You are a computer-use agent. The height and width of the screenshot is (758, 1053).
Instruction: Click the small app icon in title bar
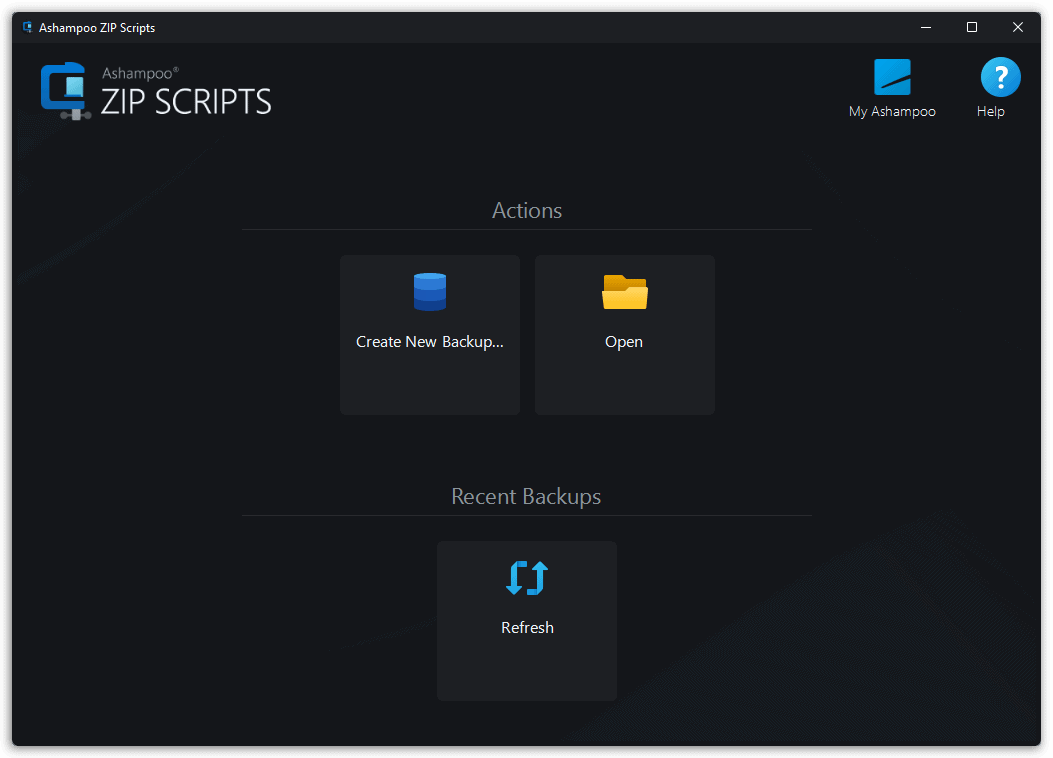point(28,27)
